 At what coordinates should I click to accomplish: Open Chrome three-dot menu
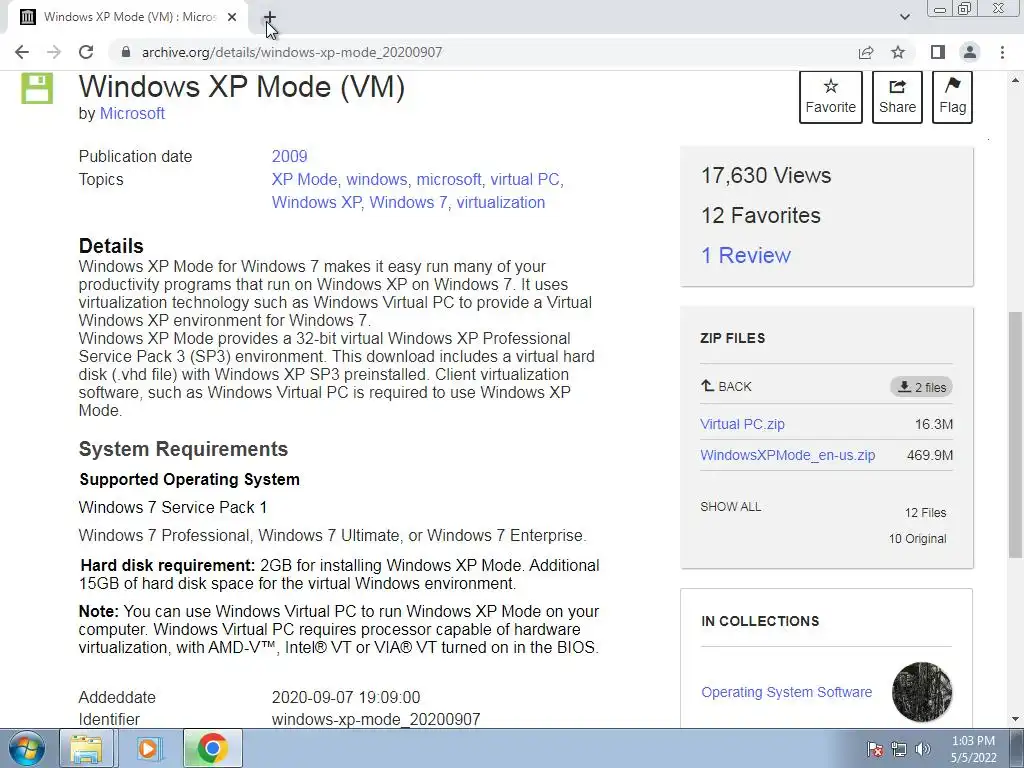[1002, 52]
